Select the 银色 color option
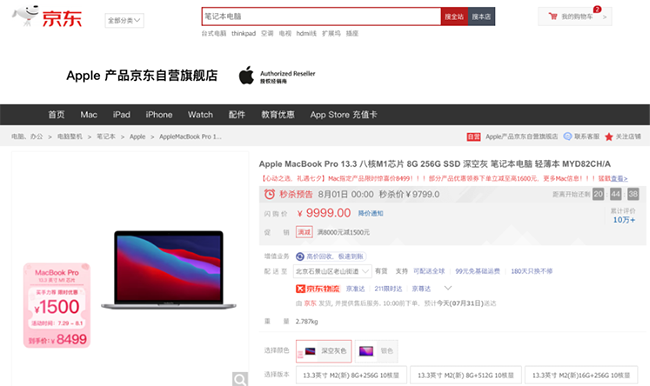The image size is (650, 386). (376, 351)
